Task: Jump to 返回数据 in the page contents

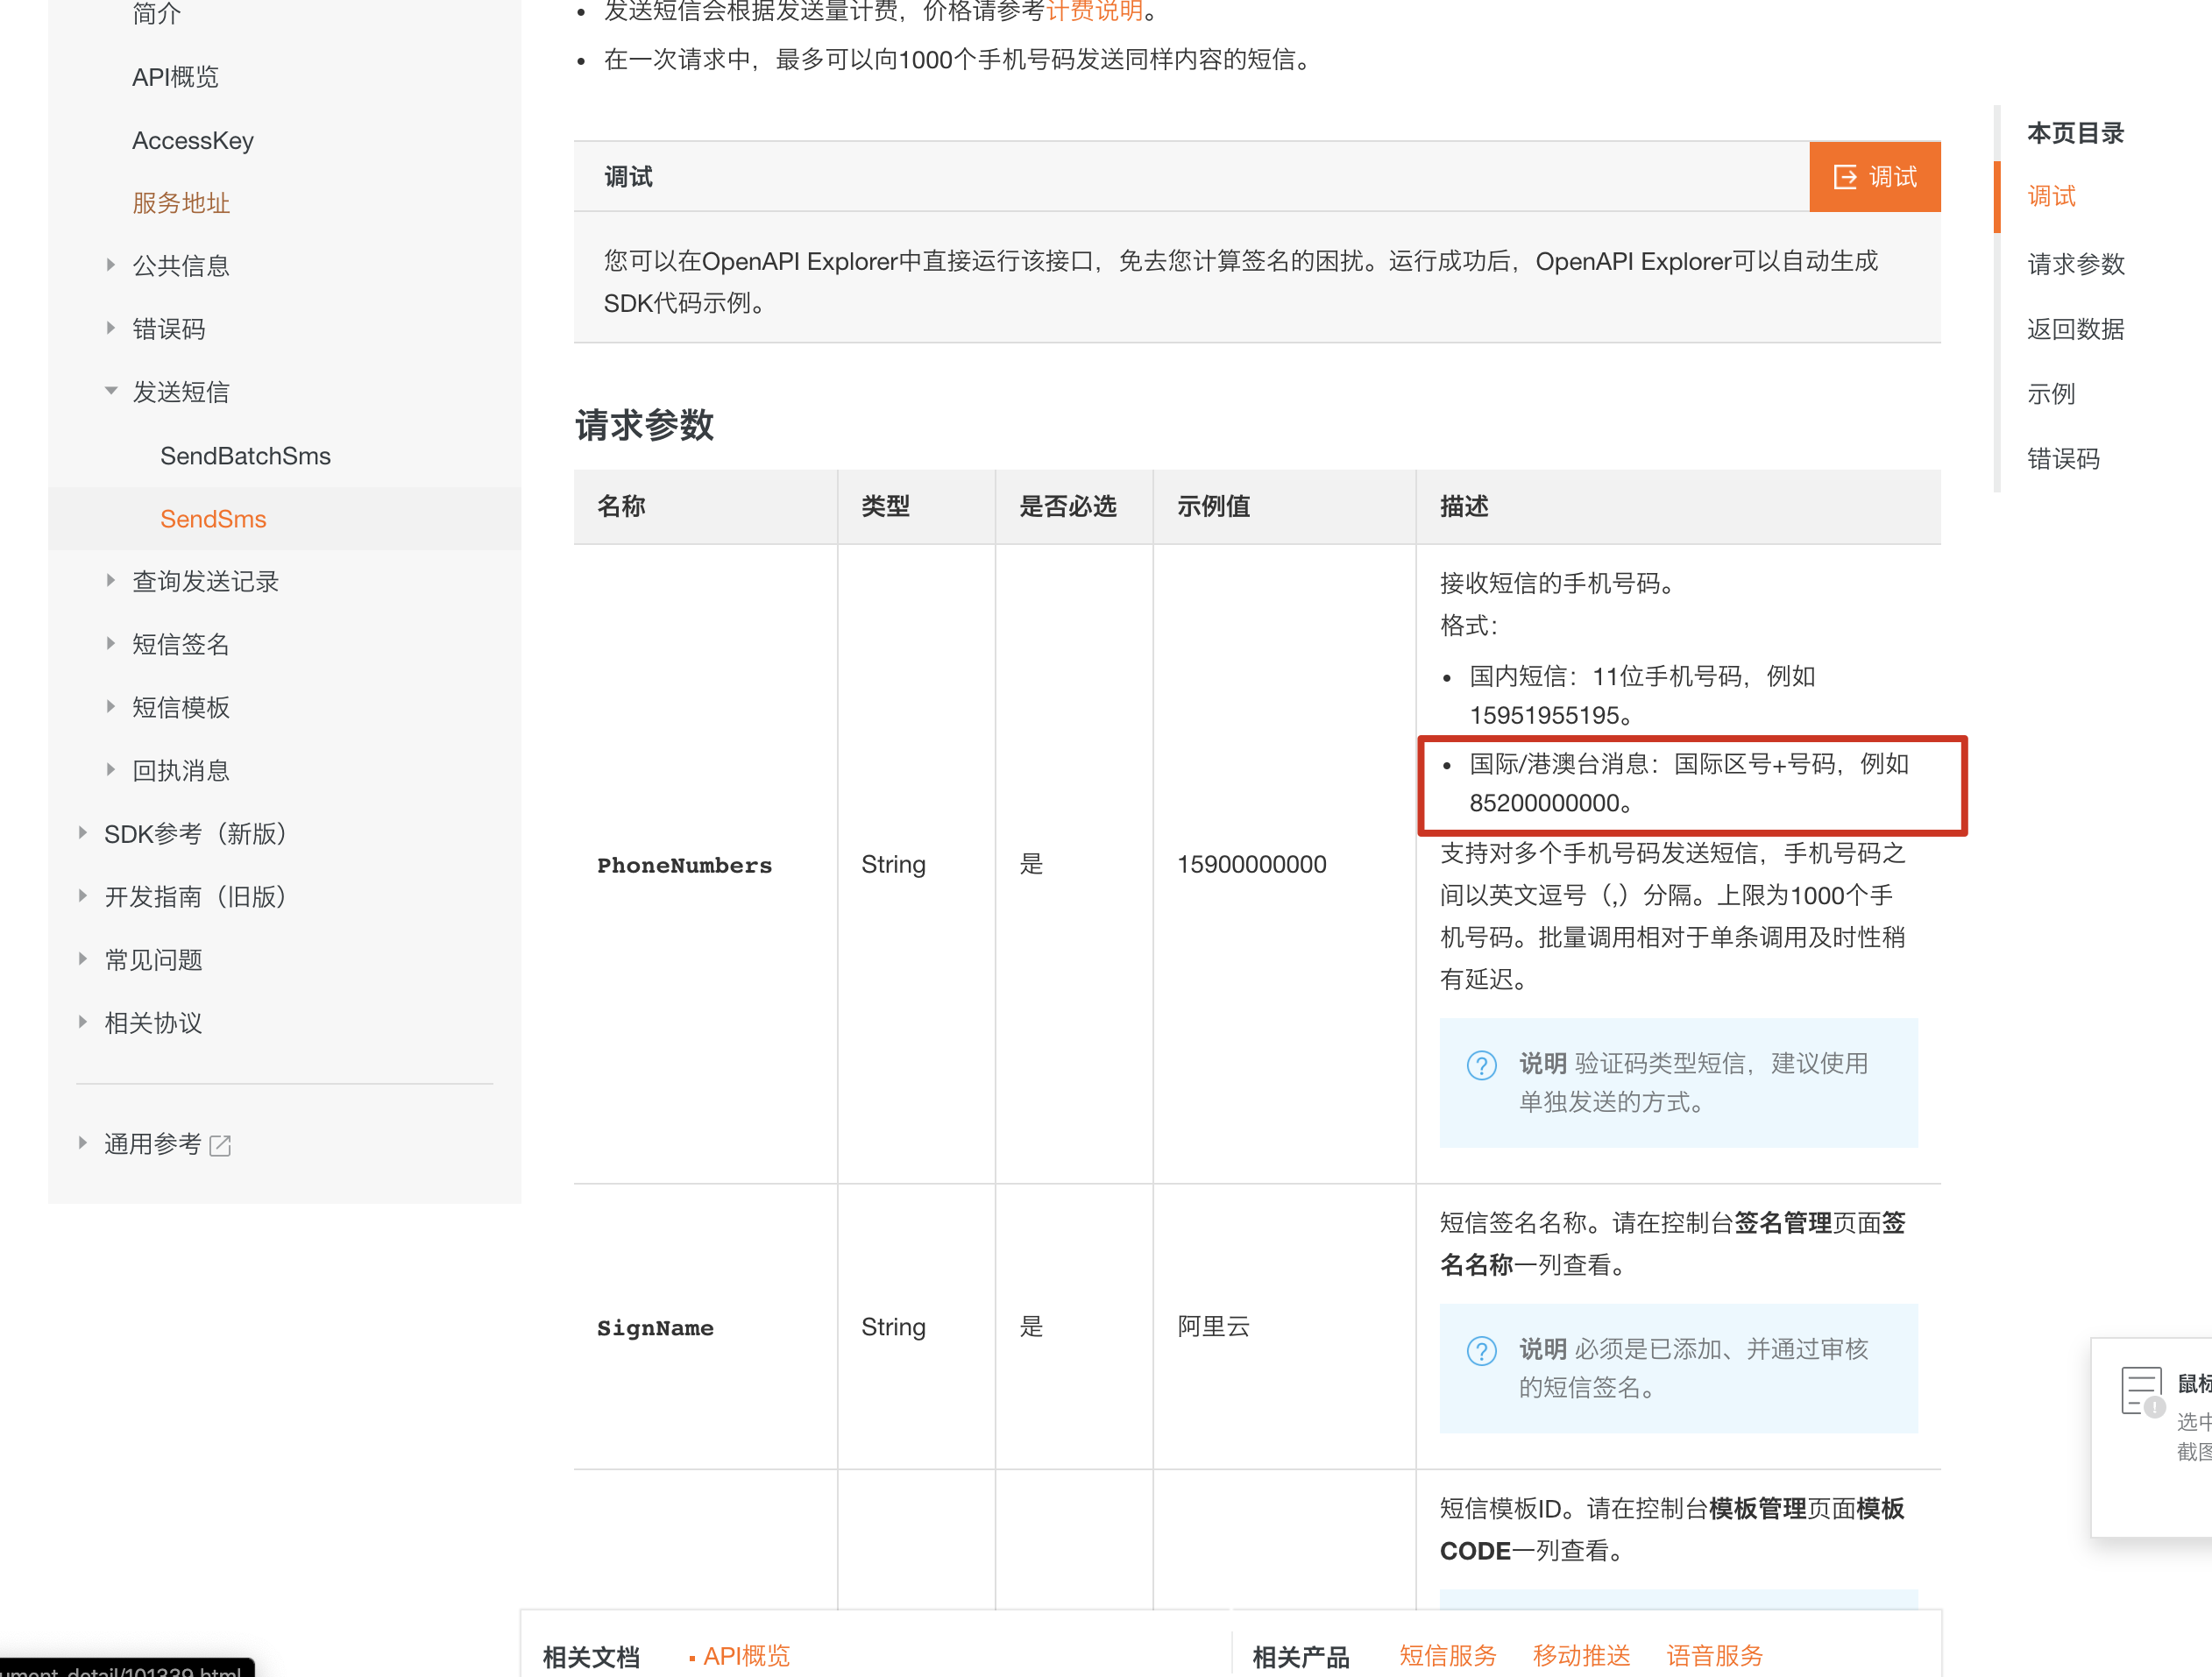Action: coord(2075,329)
